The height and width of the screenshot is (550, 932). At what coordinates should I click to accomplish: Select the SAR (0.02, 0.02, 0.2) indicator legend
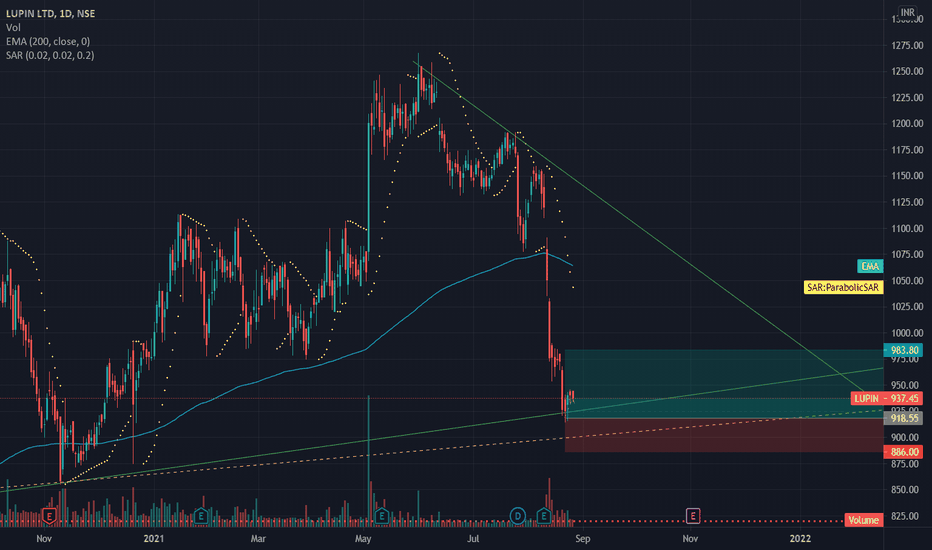tap(50, 55)
